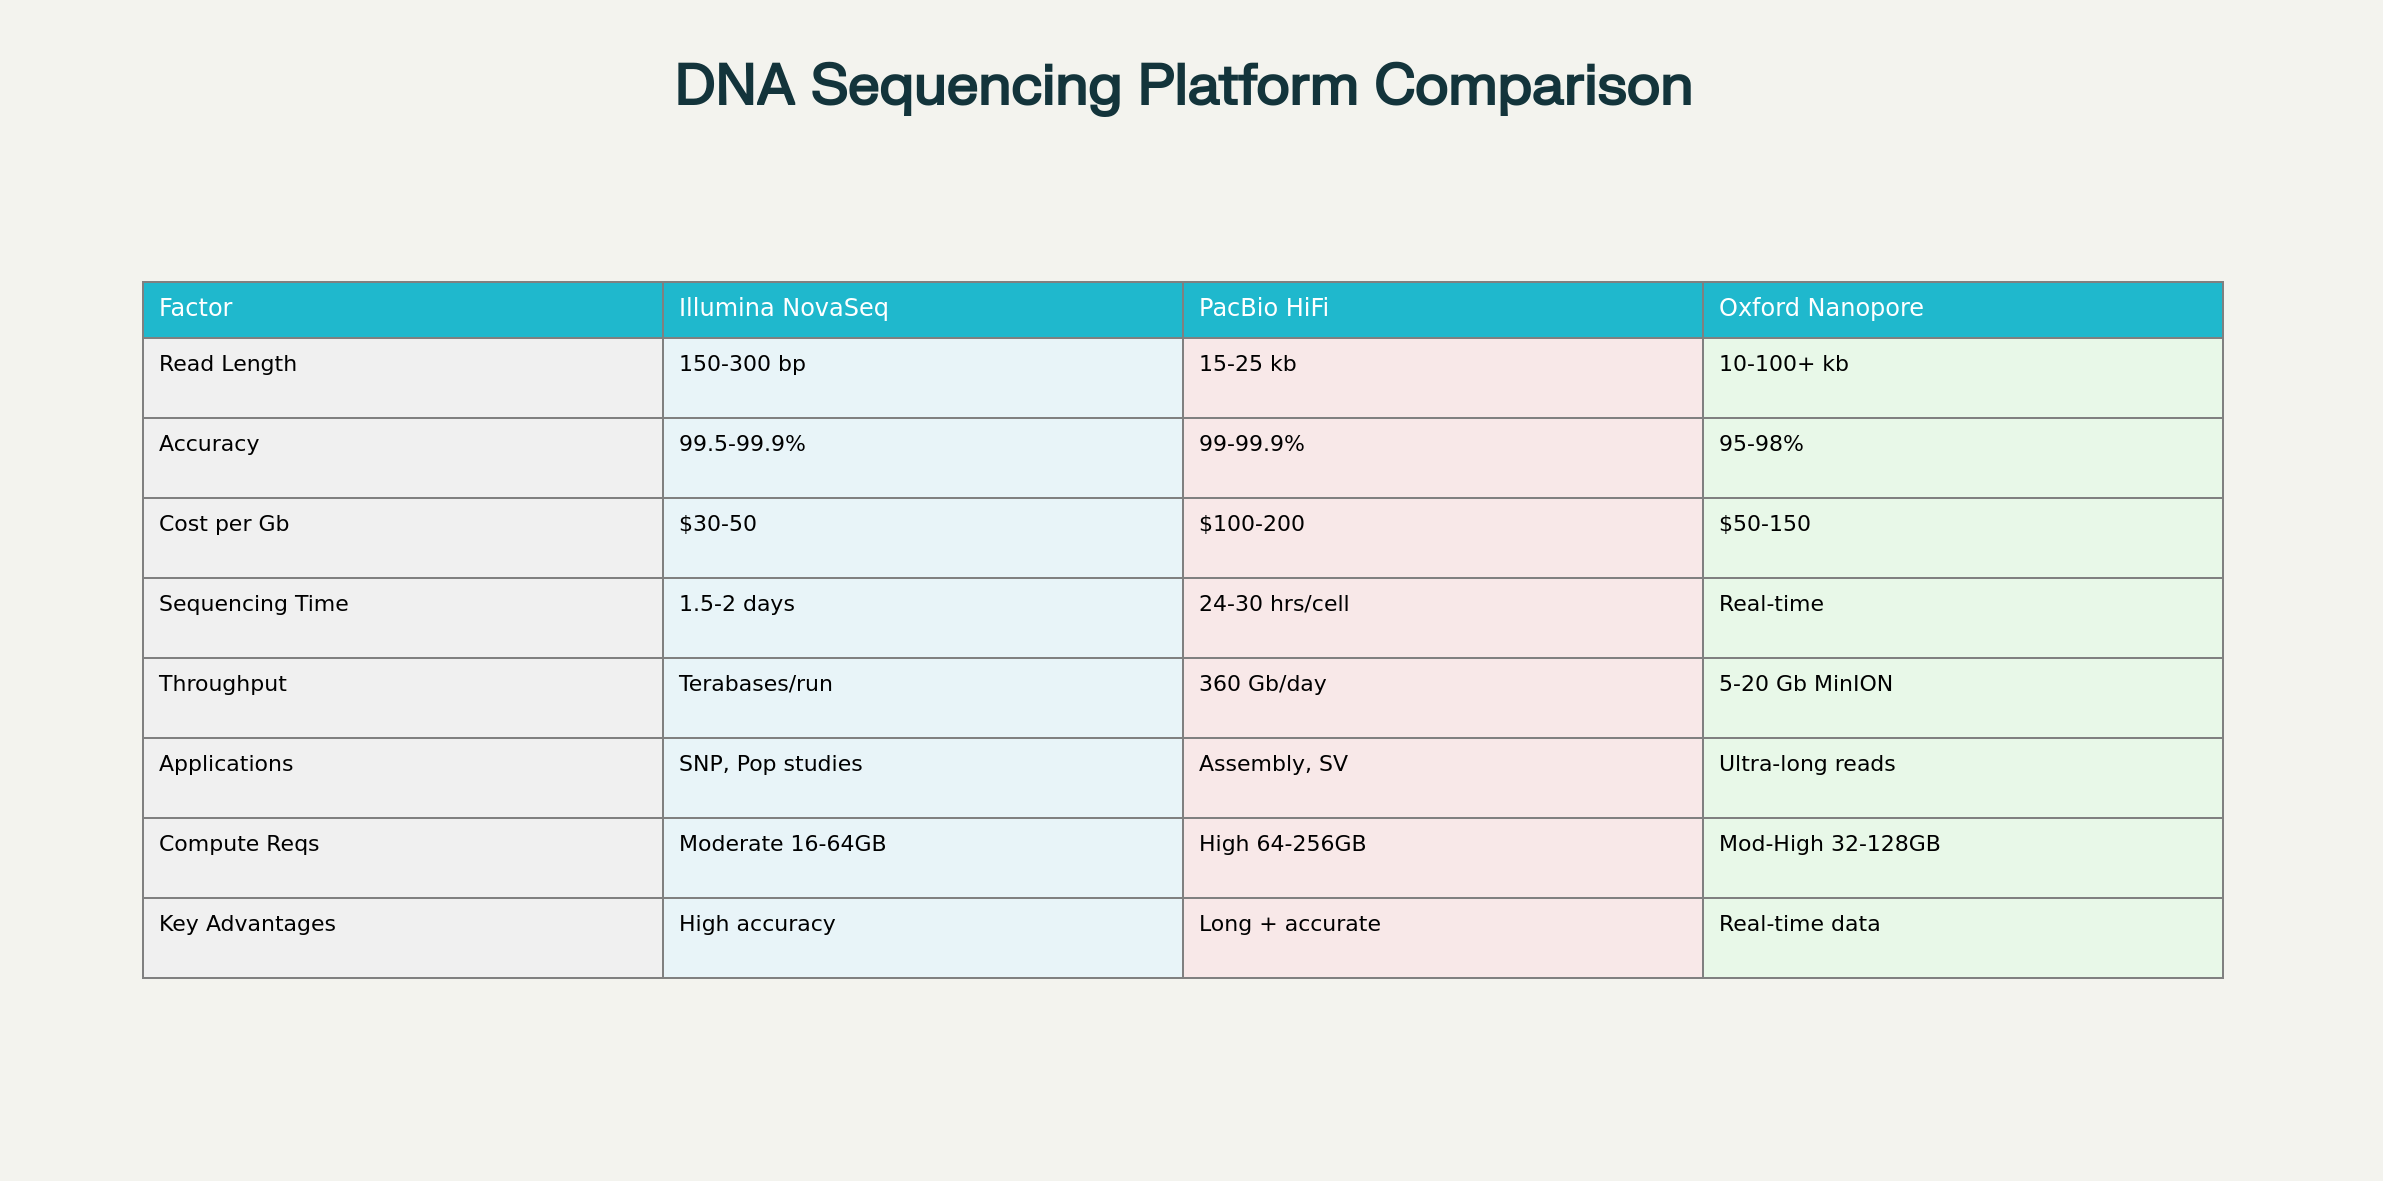2383x1181 pixels.
Task: Select the "Real-time" sequencing time cell
Action: tap(1771, 605)
